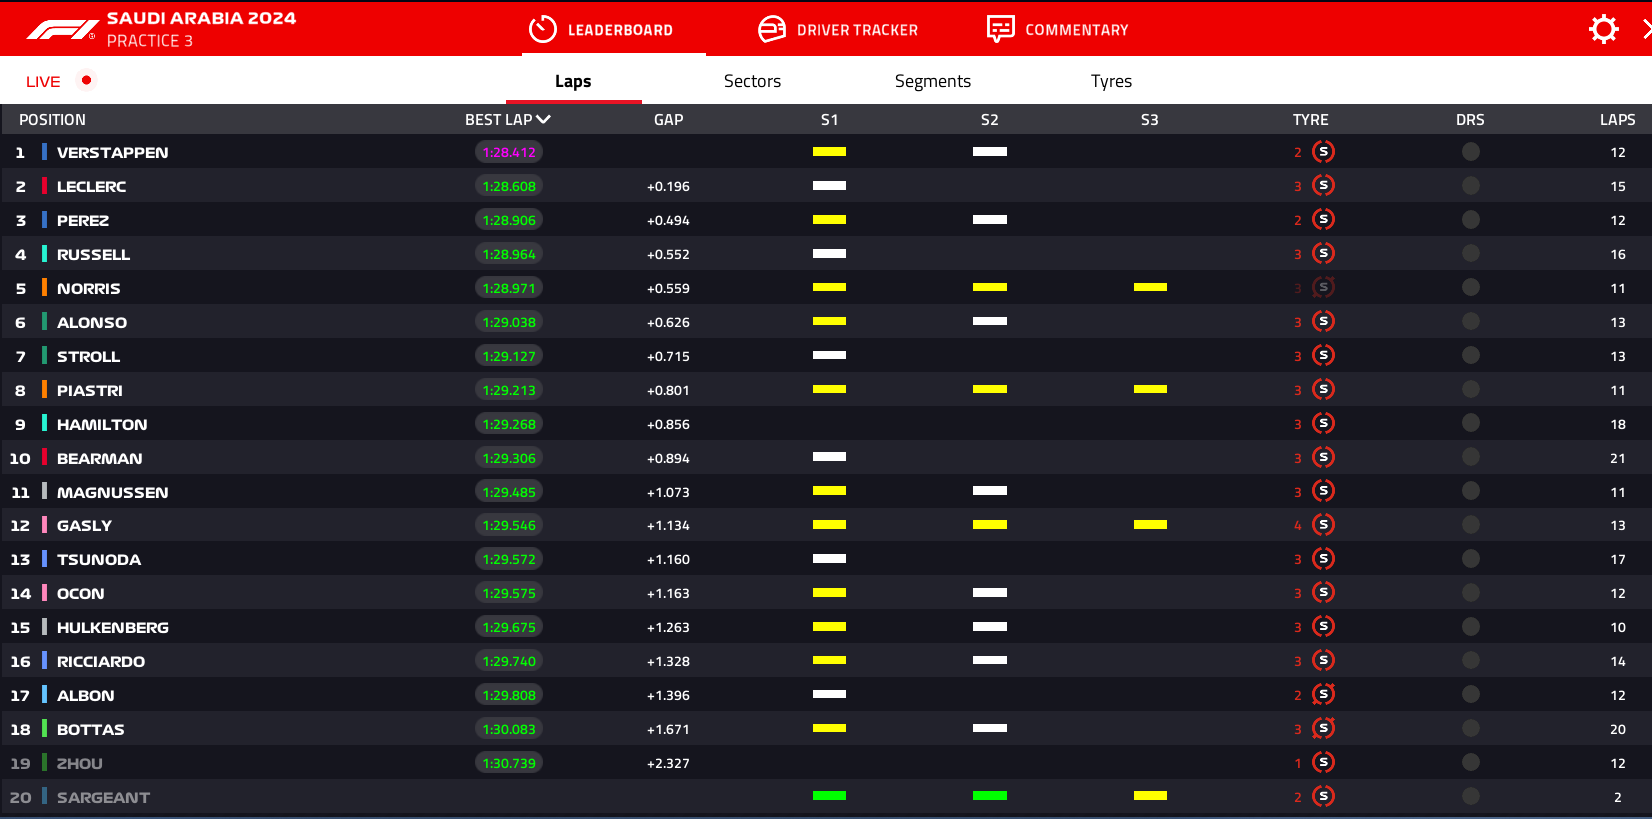The image size is (1652, 819).
Task: Click Norris's dimmed tyre icon
Action: (1324, 288)
